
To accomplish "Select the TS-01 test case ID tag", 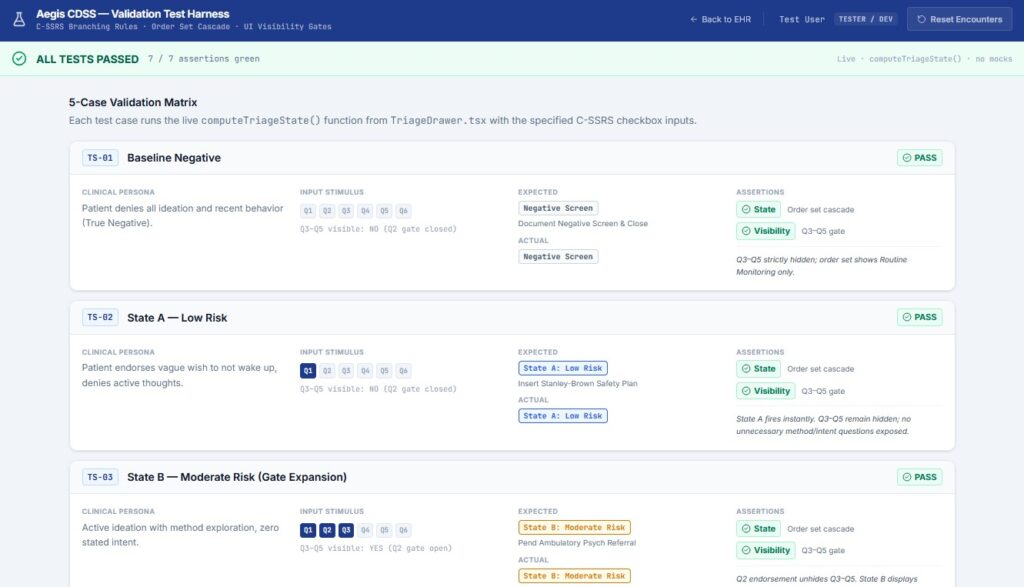I will 100,158.
